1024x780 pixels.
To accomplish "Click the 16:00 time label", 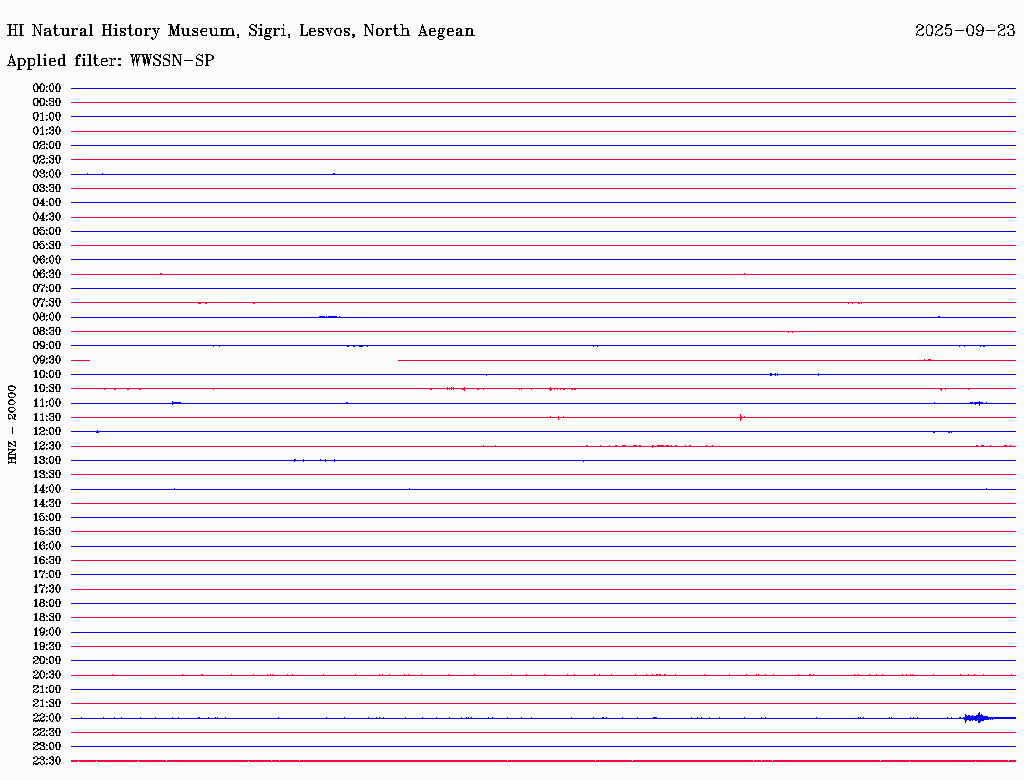I will pos(47,546).
